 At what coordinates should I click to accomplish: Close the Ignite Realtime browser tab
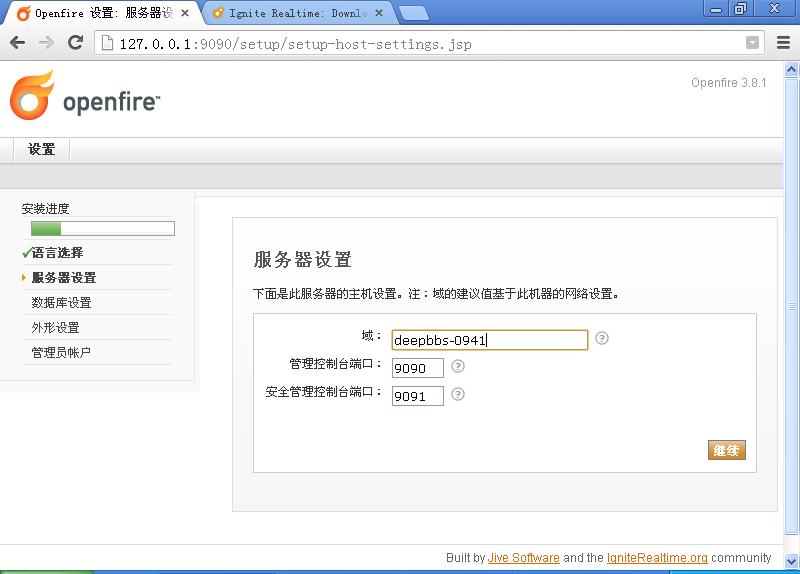point(379,13)
